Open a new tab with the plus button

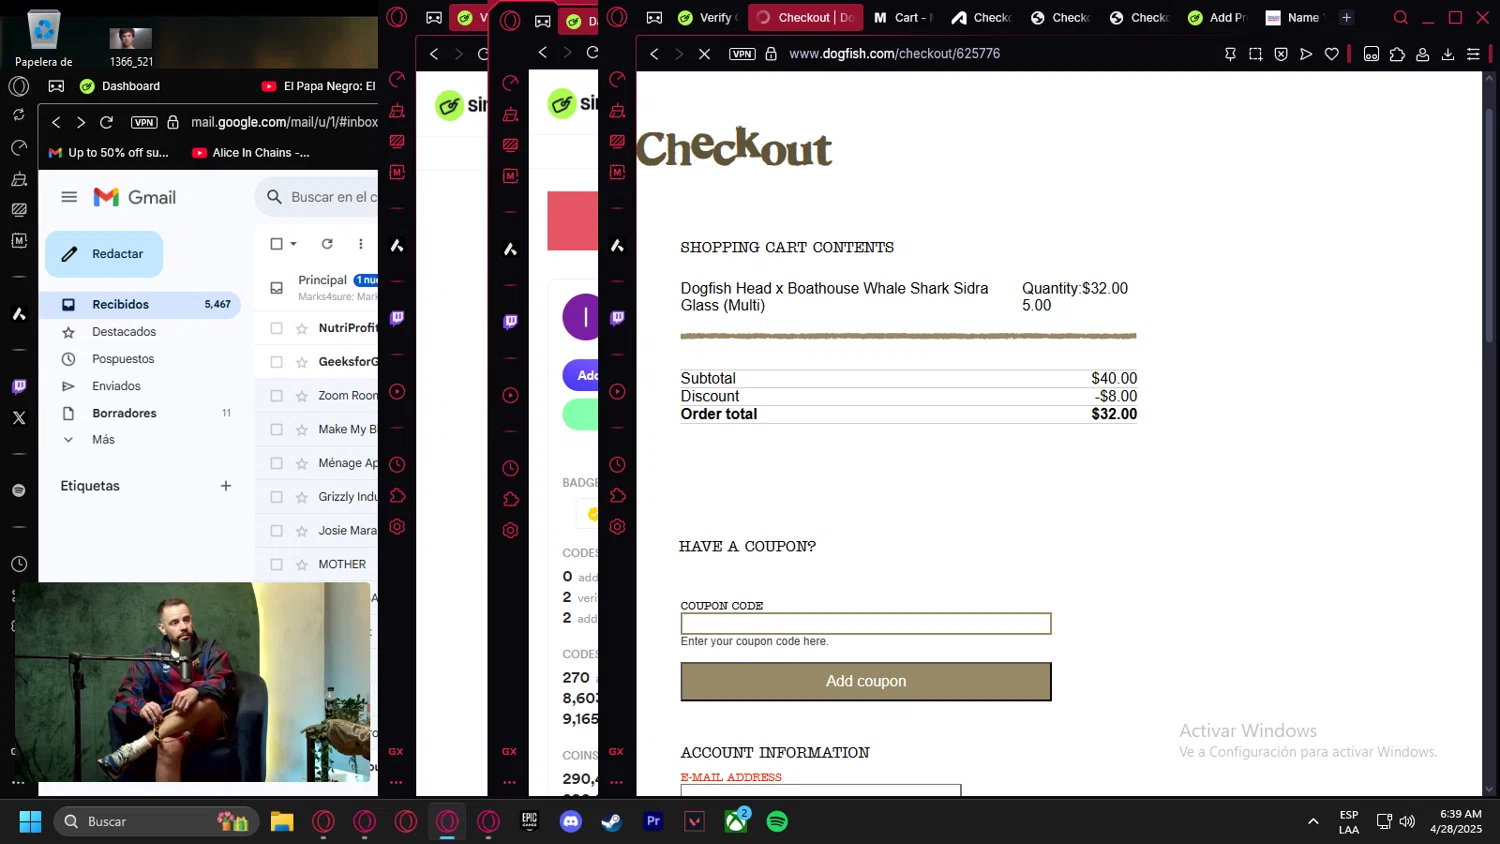click(1346, 18)
